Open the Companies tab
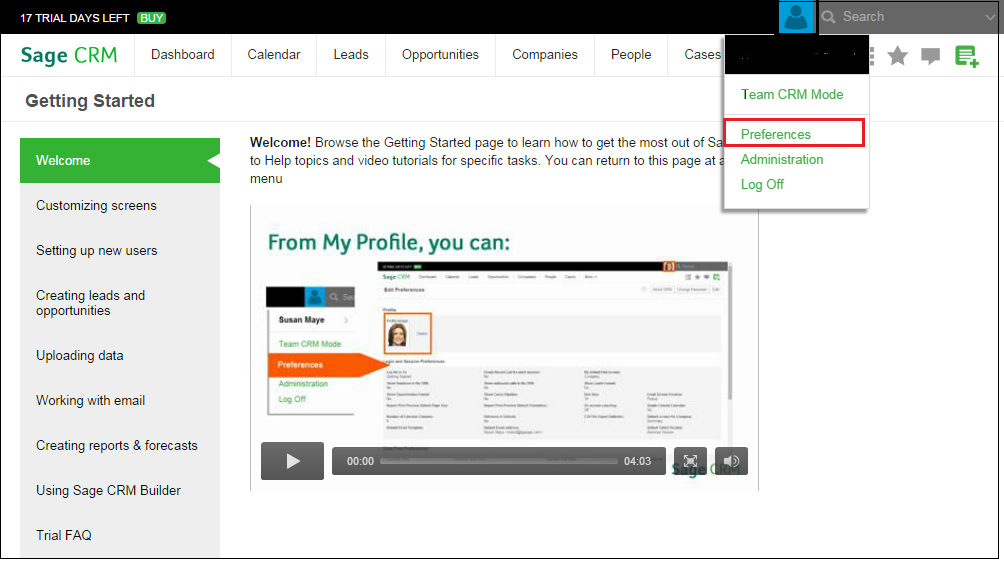 pos(544,55)
